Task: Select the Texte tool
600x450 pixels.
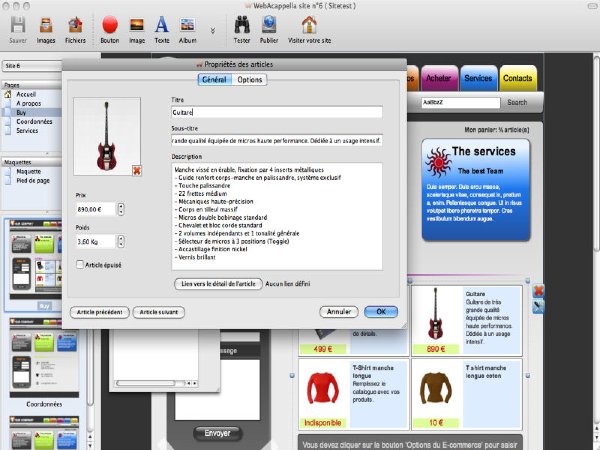Action: pos(162,25)
